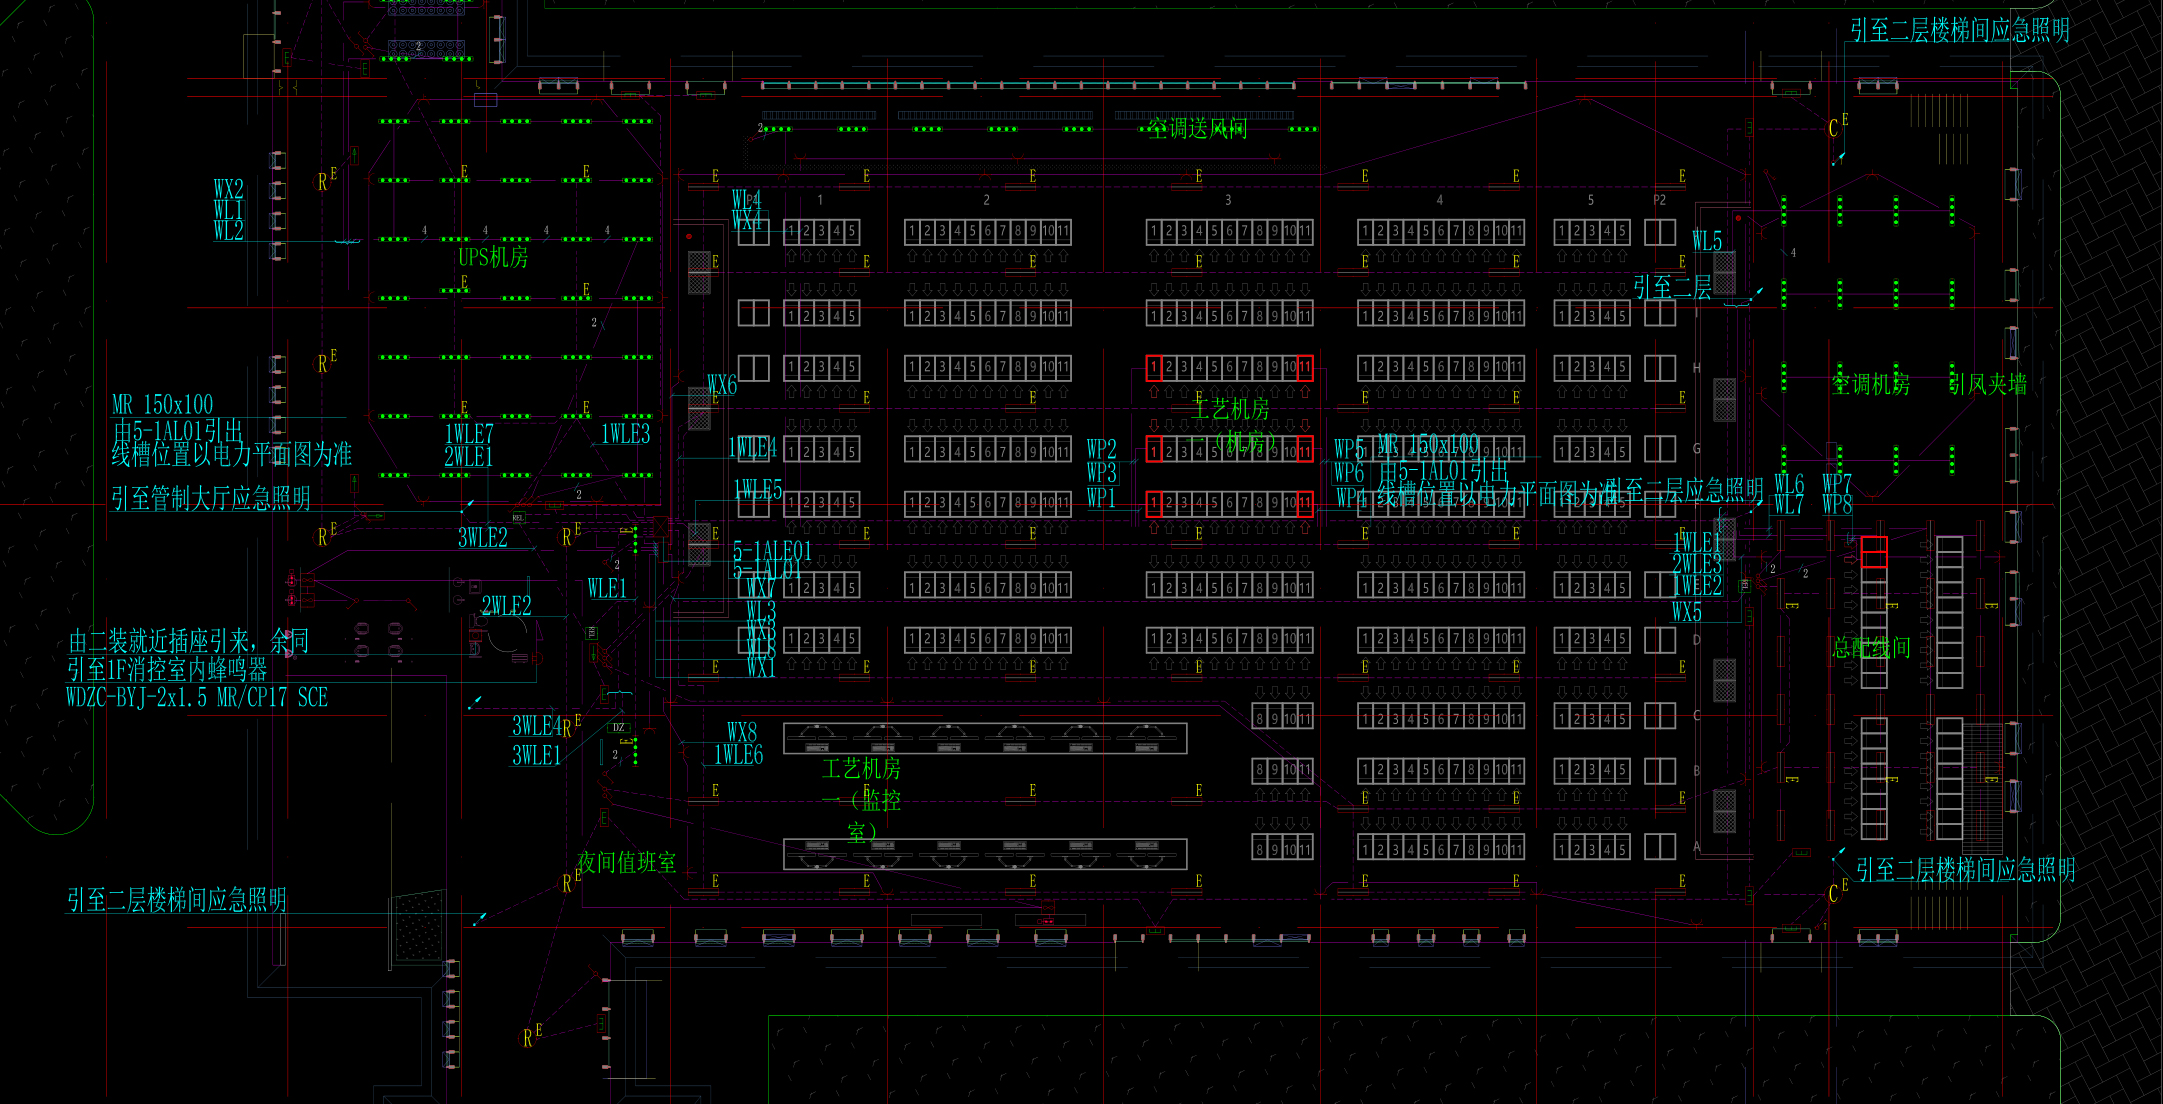Click the DZ box symbol near 3WLE4
2163x1104 pixels.
click(x=618, y=728)
